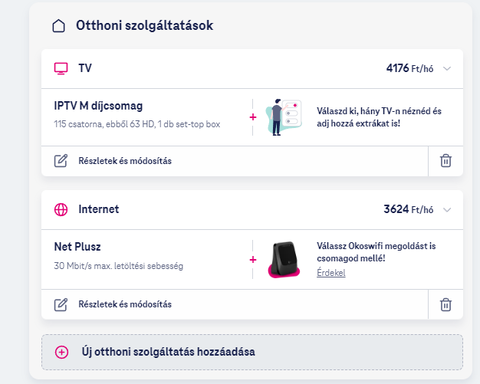Open Részletek és módosítás for the TV package

tap(125, 161)
